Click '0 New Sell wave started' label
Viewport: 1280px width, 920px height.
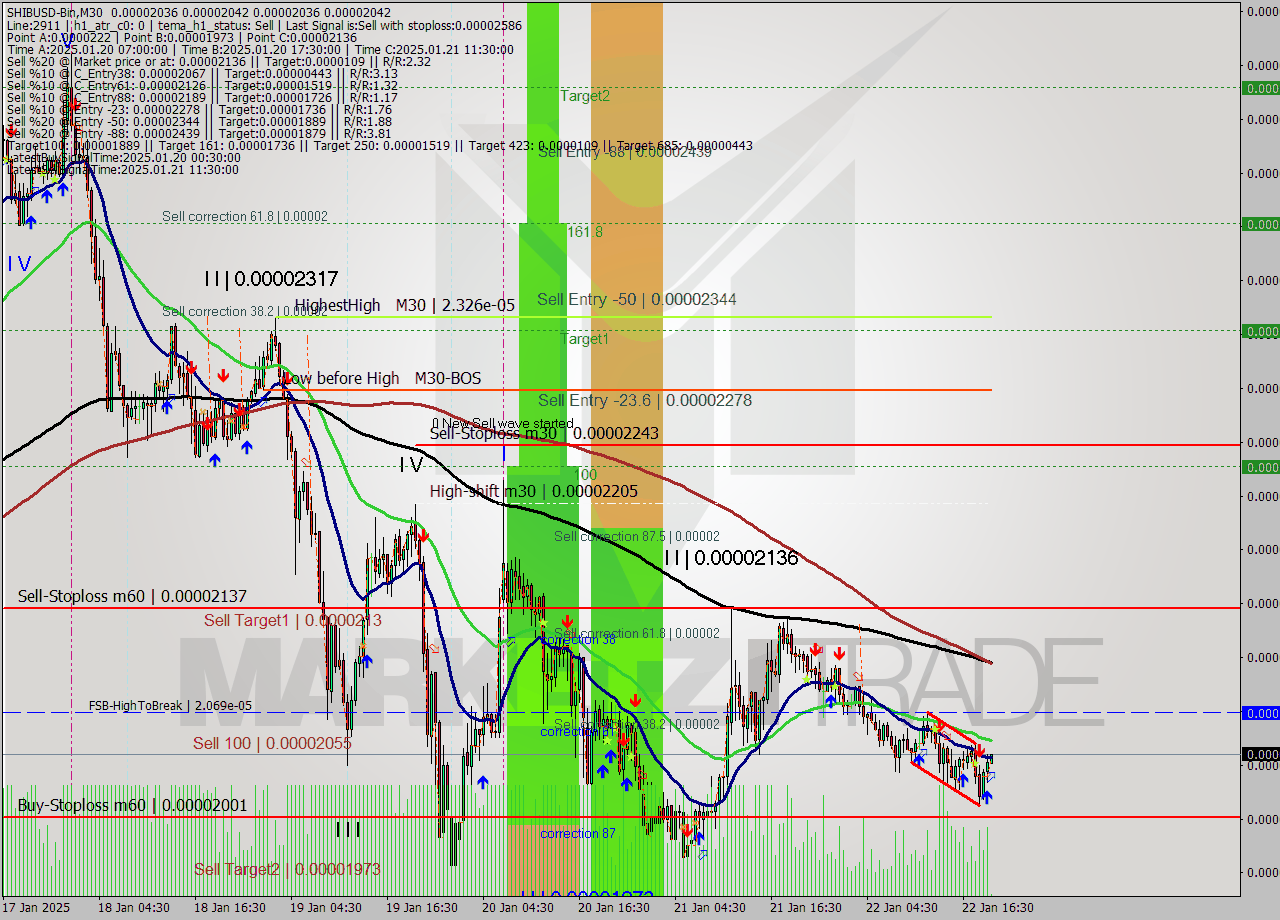502,424
